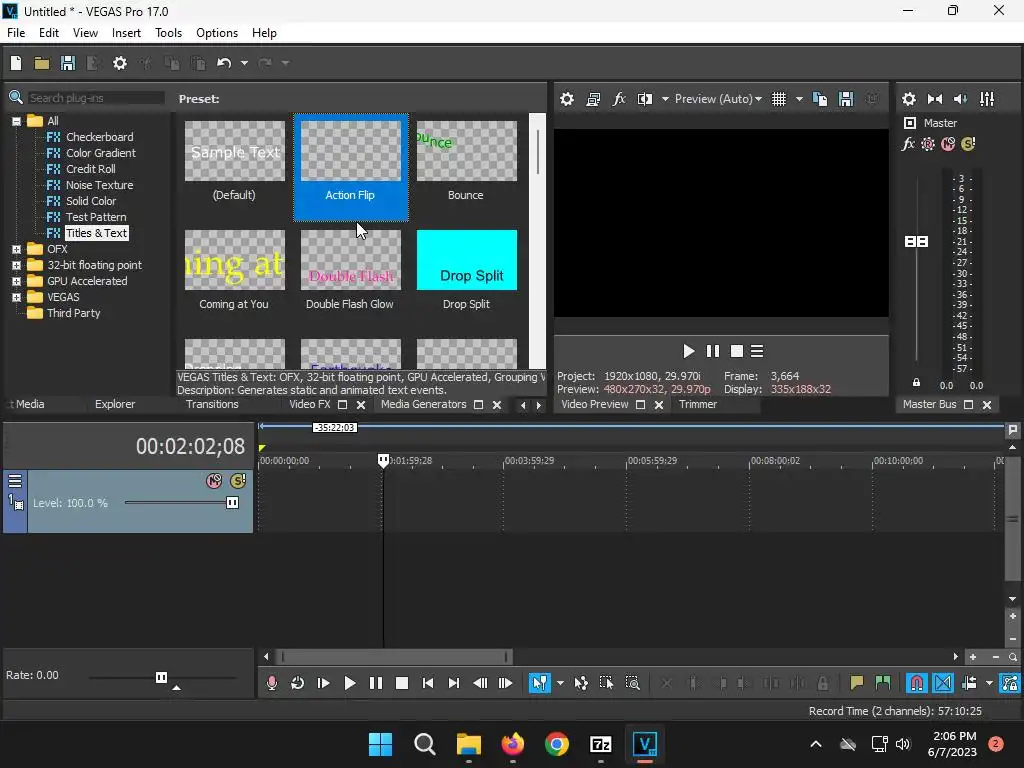1024x768 pixels.
Task: Open the undo history dropdown arrow
Action: click(x=244, y=63)
